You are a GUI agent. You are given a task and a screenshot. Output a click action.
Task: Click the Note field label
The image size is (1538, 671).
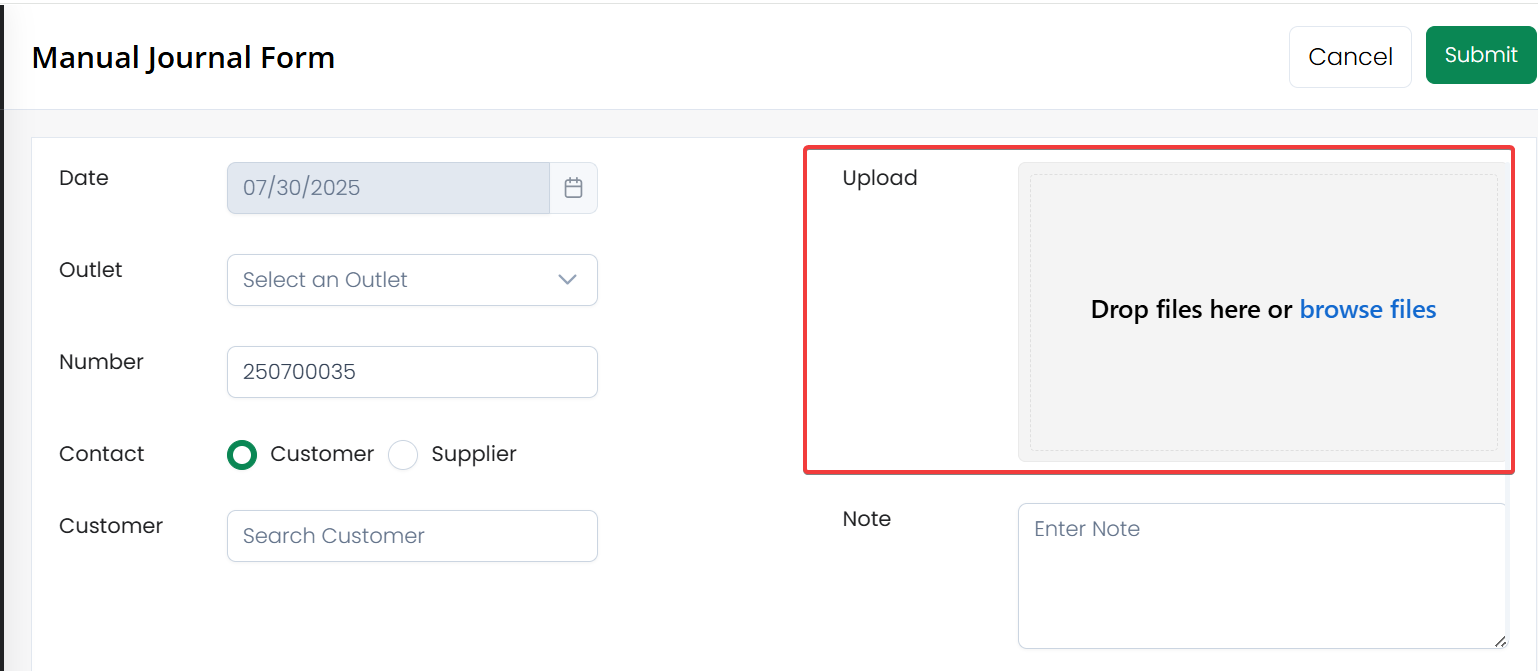click(867, 519)
